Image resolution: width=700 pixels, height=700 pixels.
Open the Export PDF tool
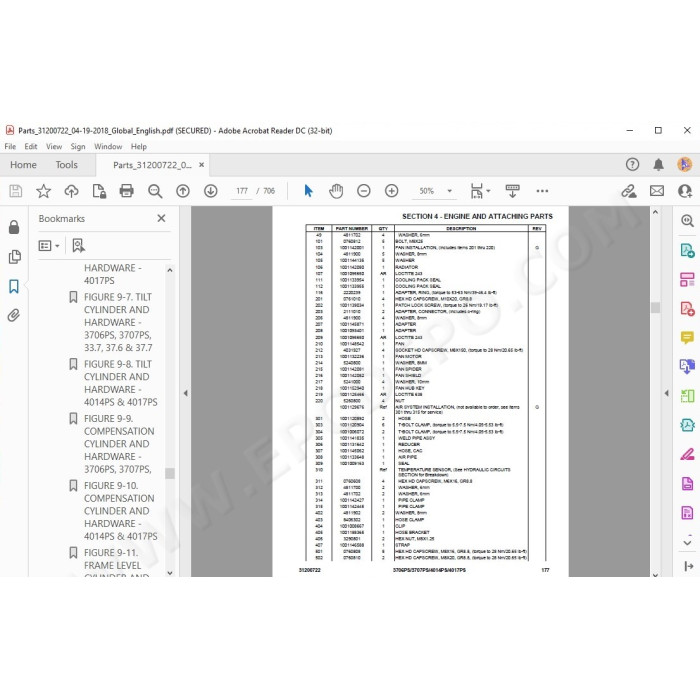pyautogui.click(x=687, y=250)
